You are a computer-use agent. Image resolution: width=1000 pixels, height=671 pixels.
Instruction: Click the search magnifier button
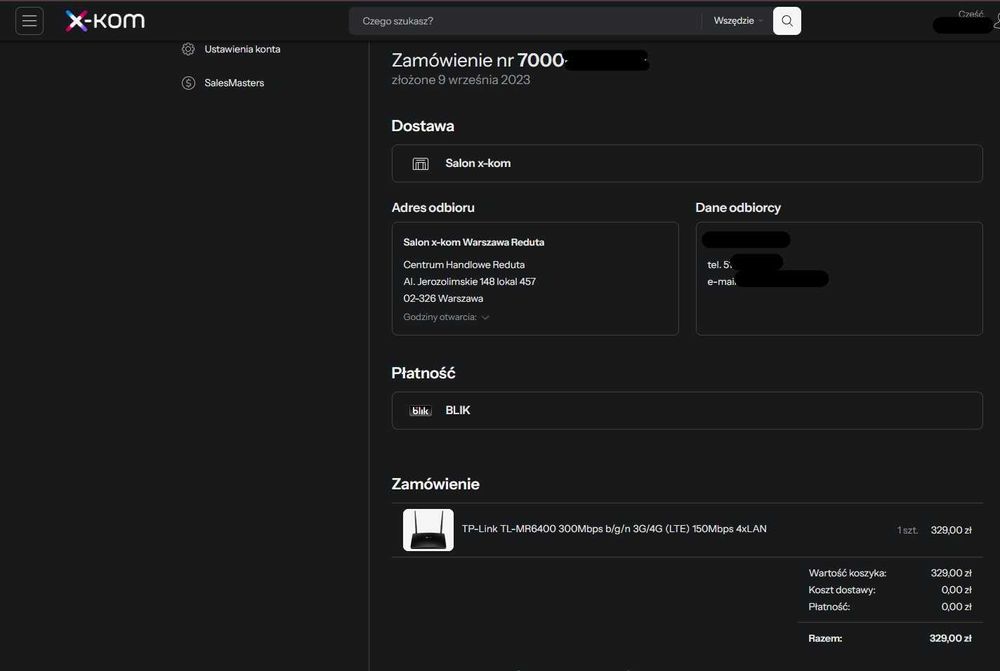787,21
